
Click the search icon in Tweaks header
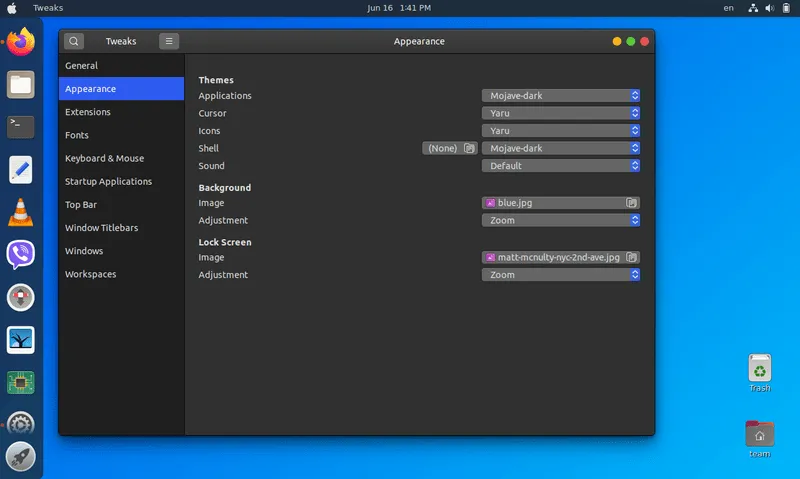pos(74,41)
